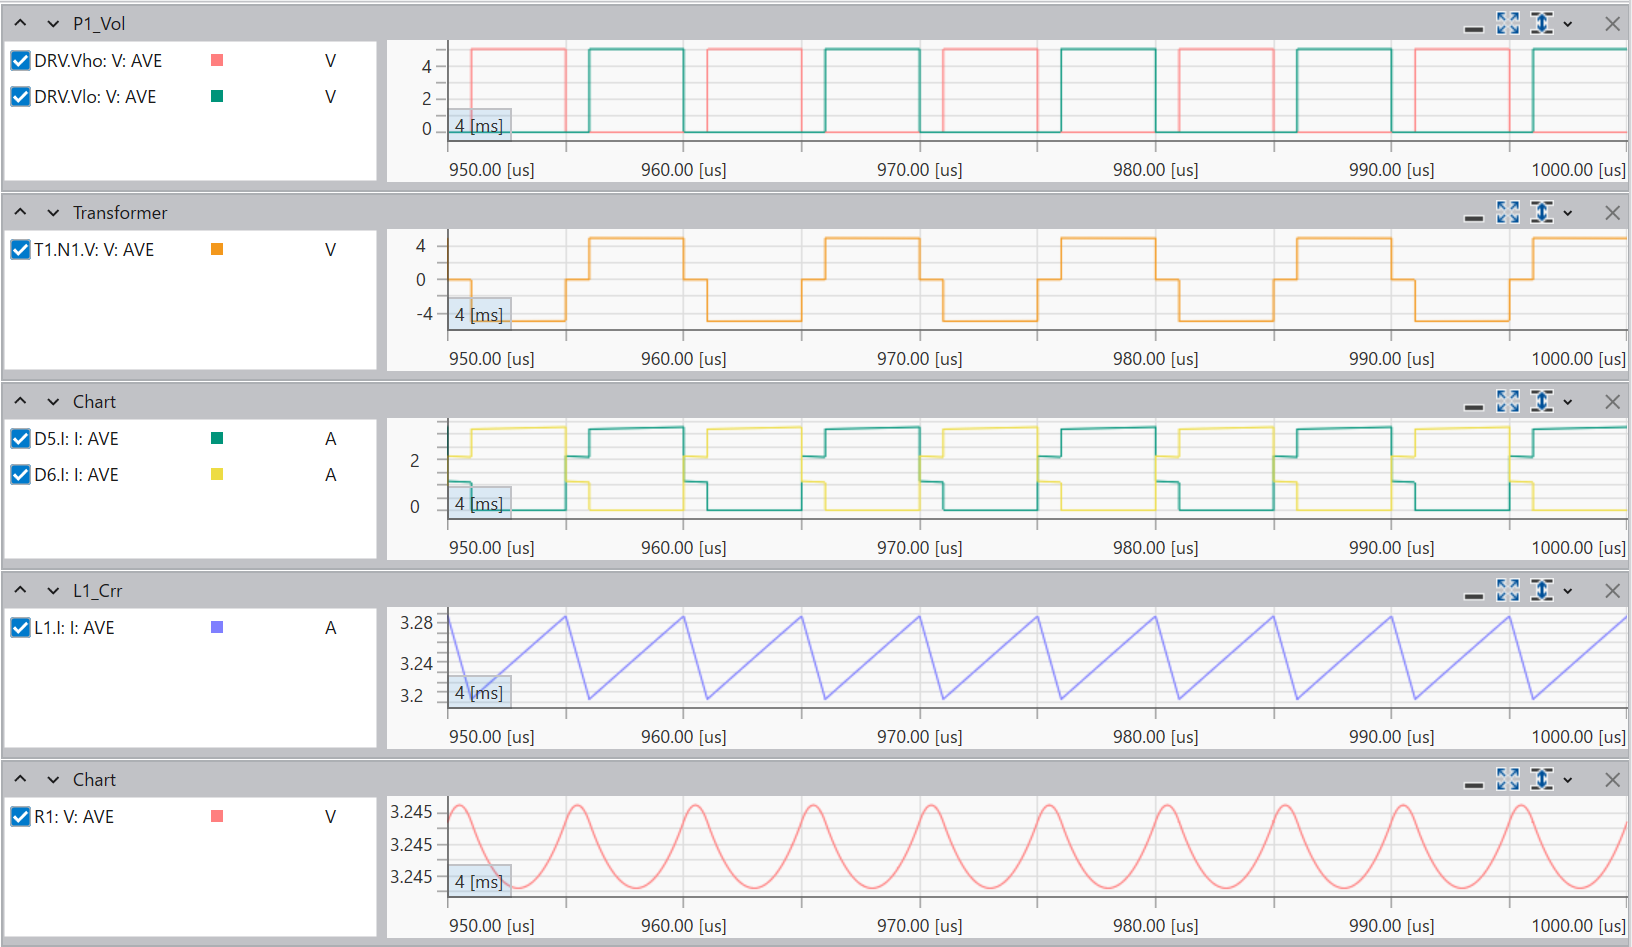Close the Transformer chart panel
The height and width of the screenshot is (947, 1632).
point(1612,213)
